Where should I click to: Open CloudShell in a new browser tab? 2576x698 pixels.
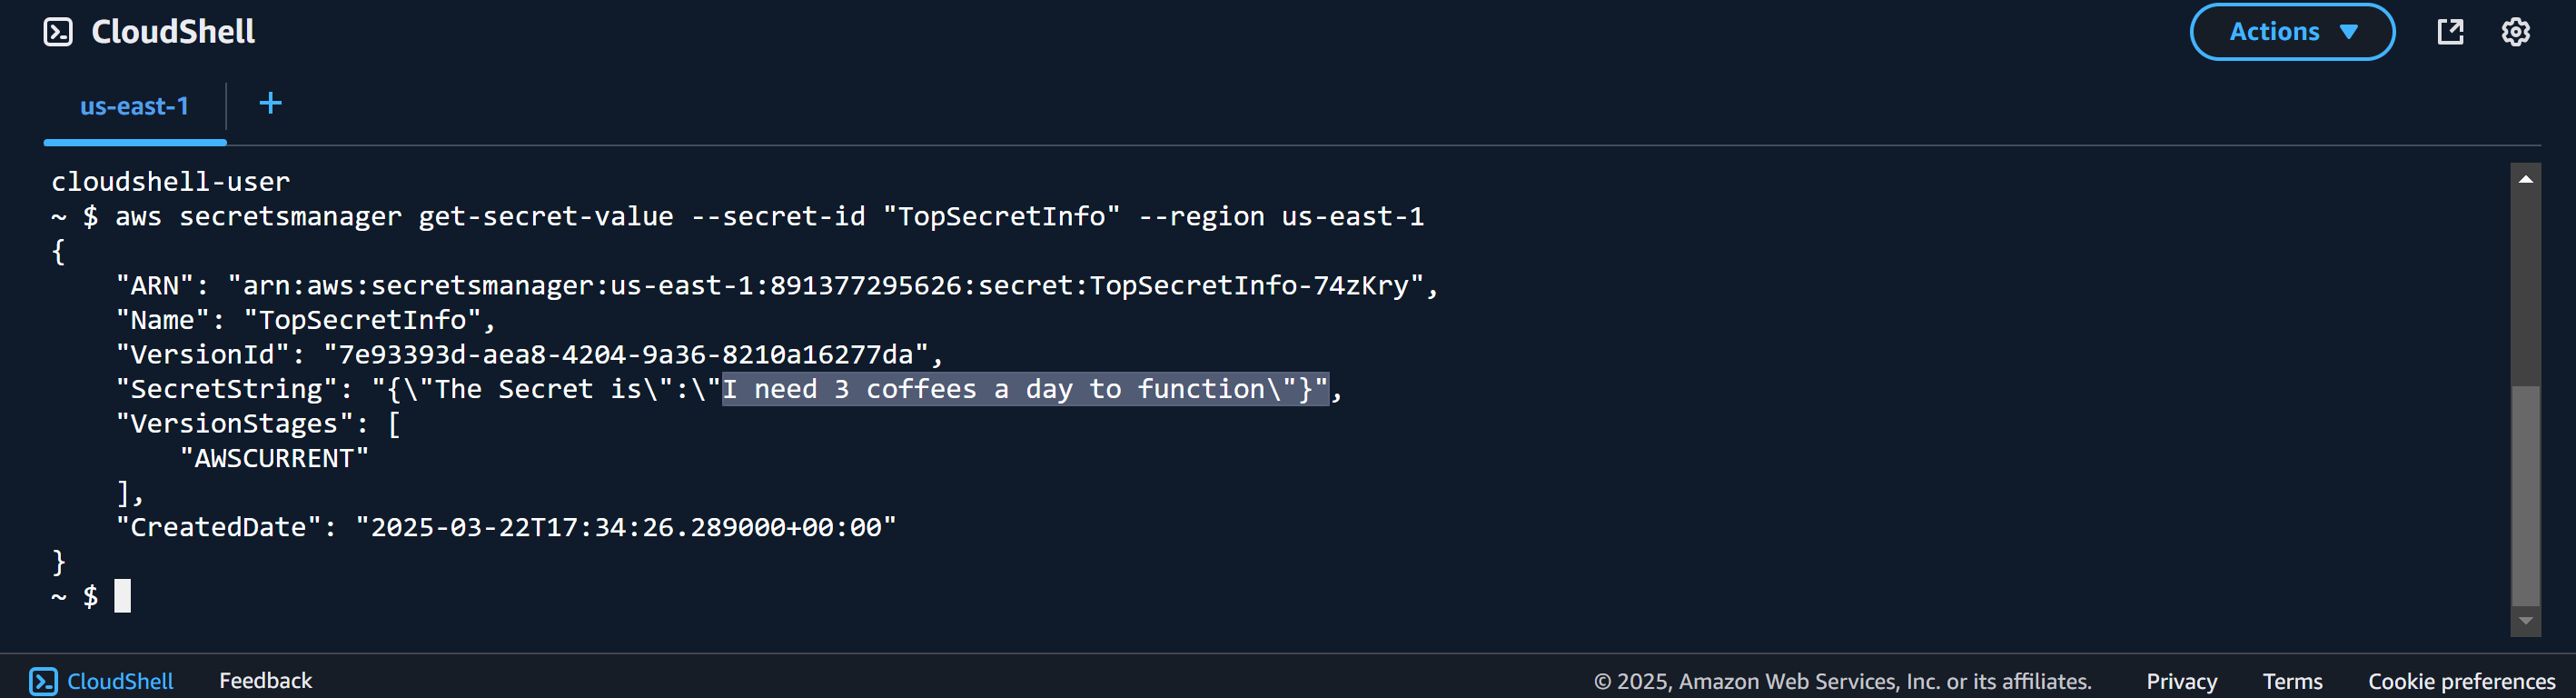(2450, 32)
